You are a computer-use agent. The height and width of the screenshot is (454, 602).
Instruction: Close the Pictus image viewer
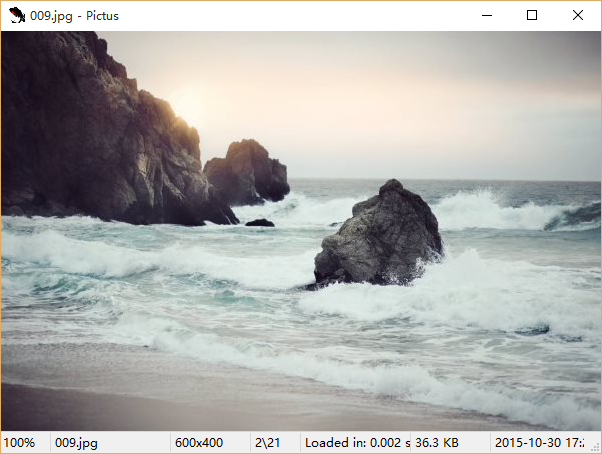578,15
